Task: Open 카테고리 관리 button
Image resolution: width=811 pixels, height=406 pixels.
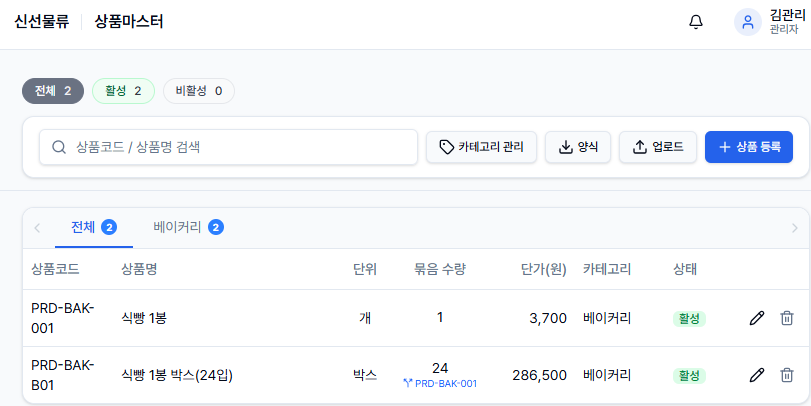Action: click(x=481, y=147)
